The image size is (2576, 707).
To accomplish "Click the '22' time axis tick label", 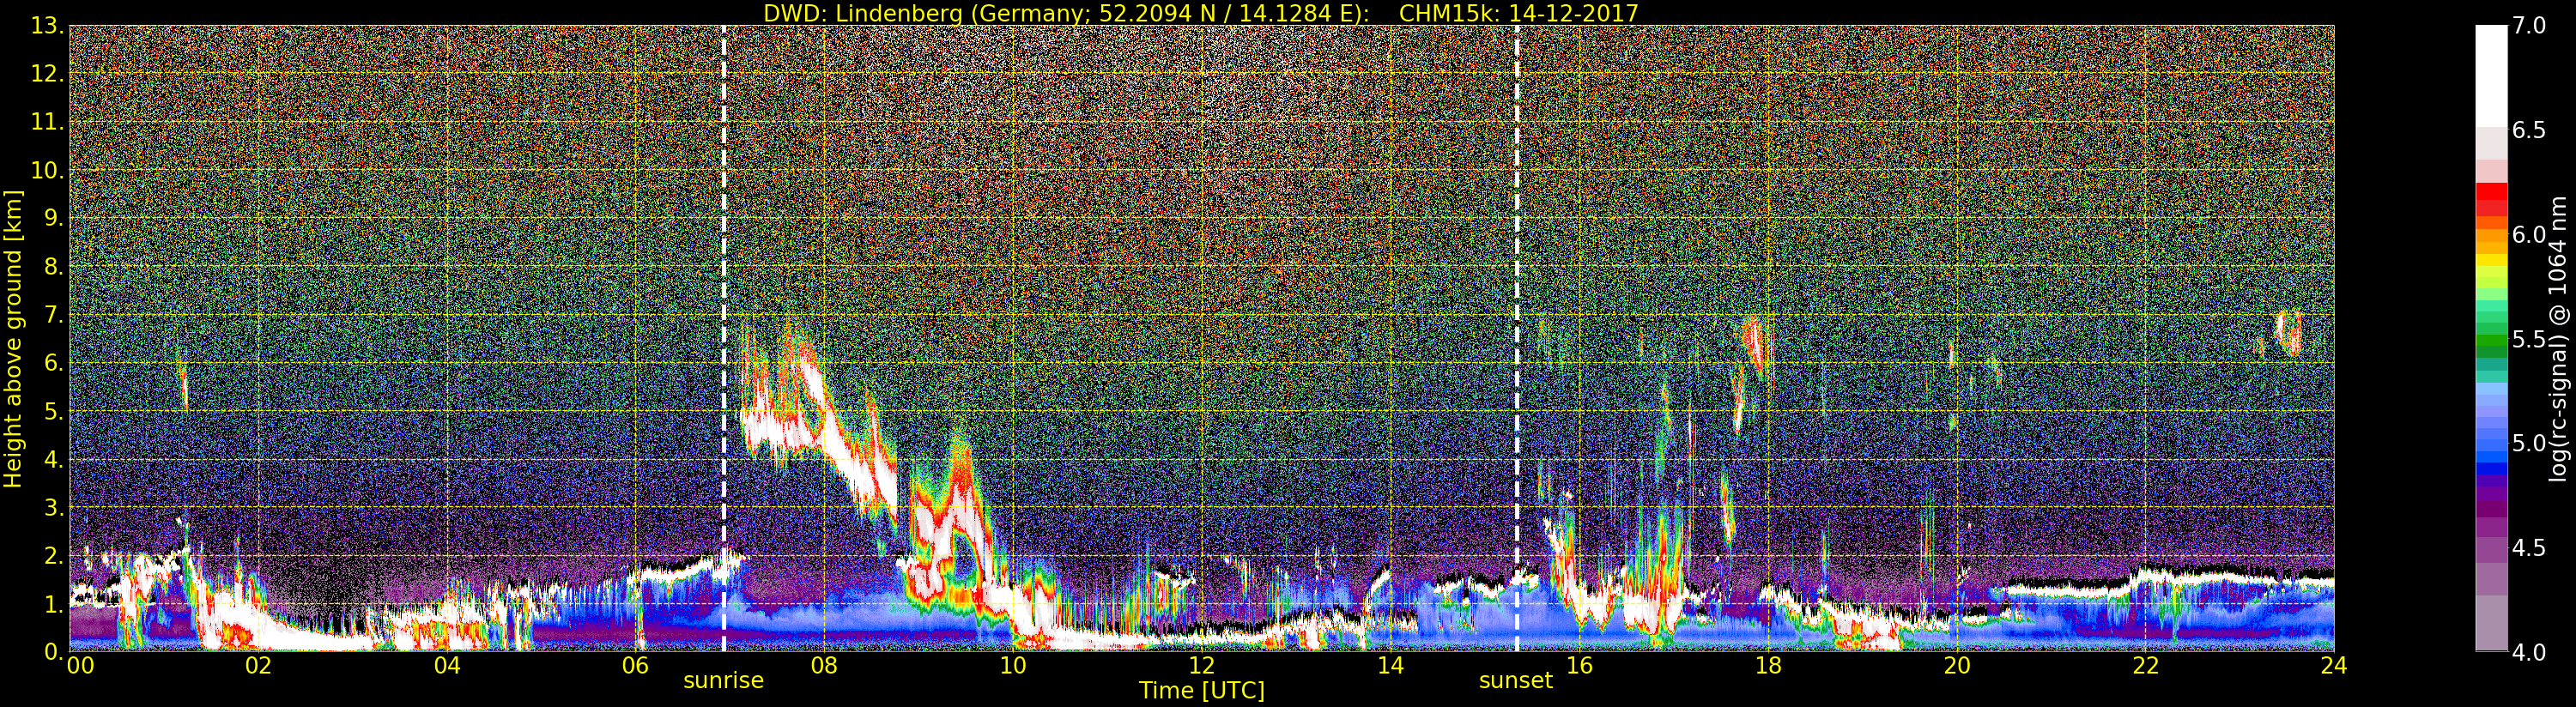I will click(x=2145, y=666).
